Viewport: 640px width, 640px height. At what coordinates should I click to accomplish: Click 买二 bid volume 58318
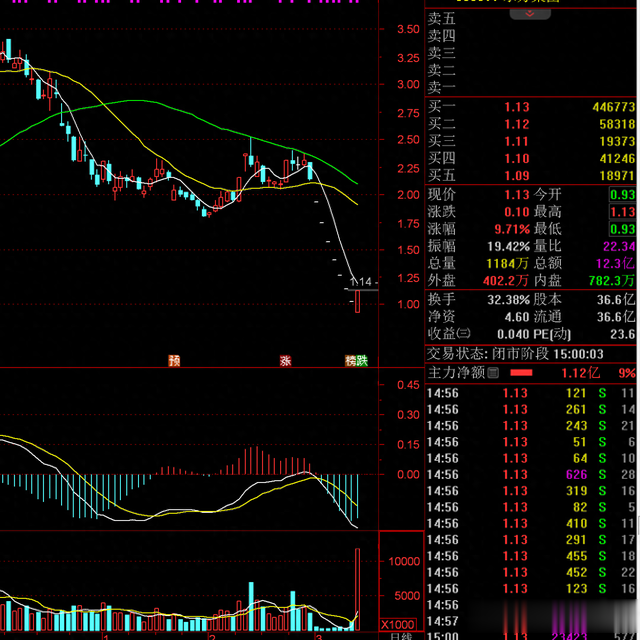pyautogui.click(x=617, y=124)
